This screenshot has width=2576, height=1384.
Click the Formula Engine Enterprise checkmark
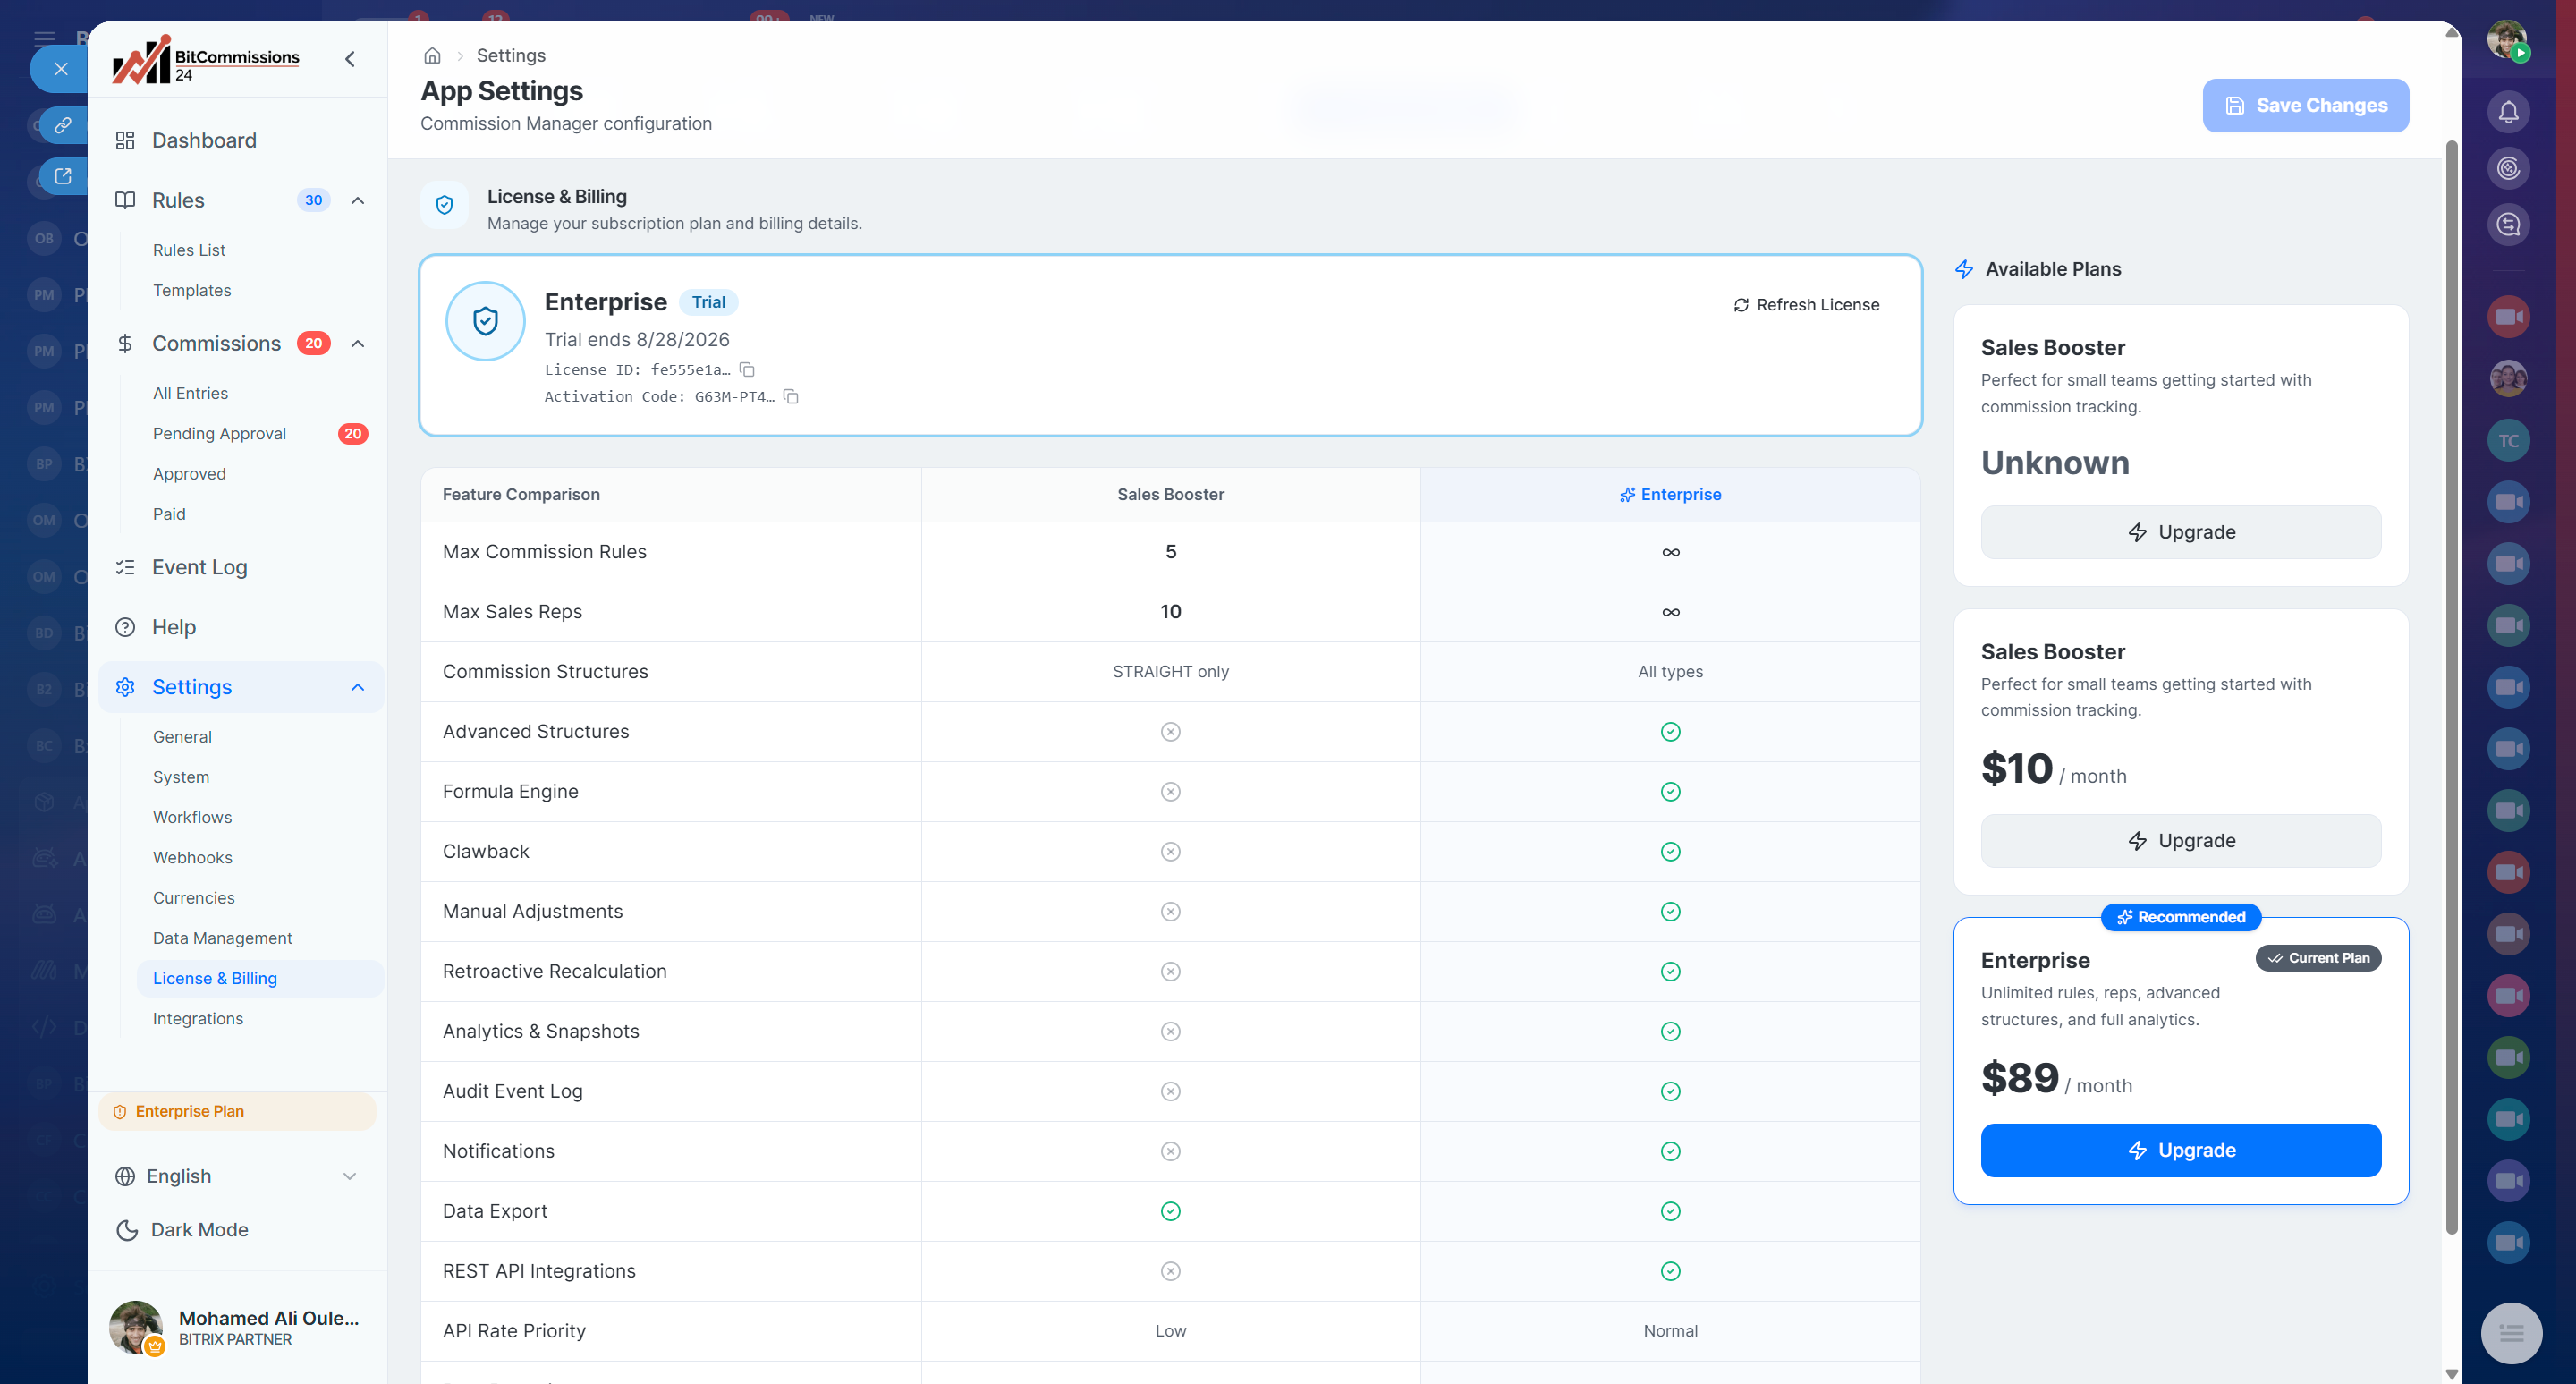(x=1670, y=791)
